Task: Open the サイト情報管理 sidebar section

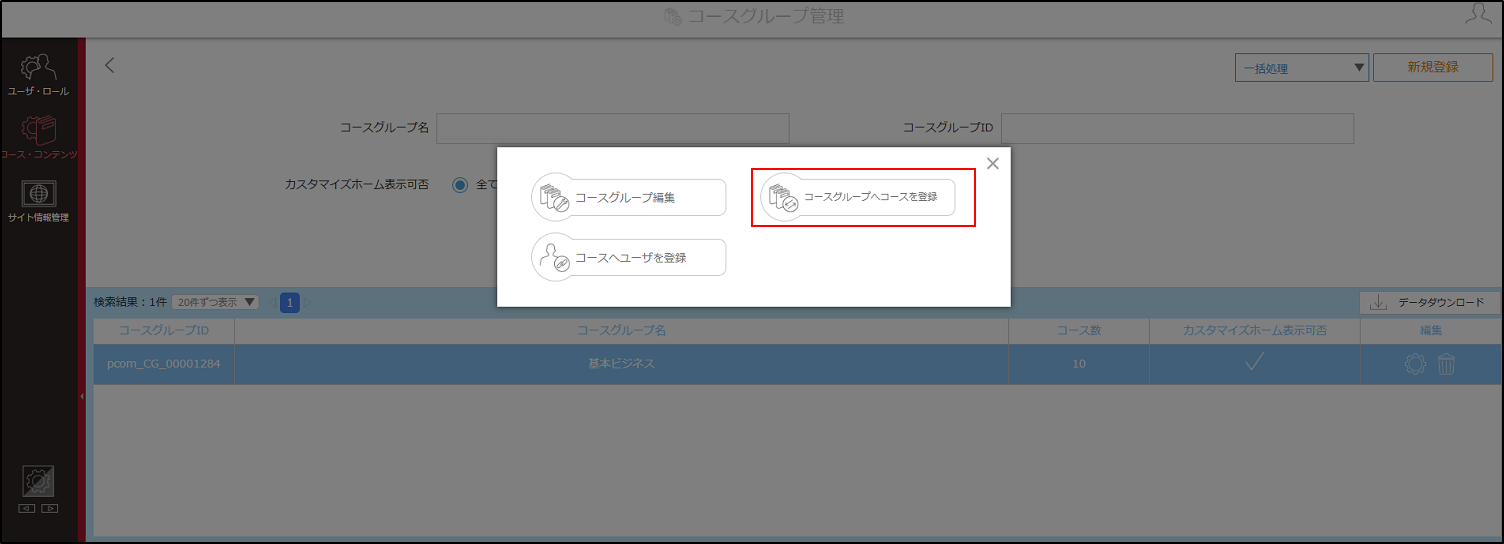Action: click(x=38, y=200)
